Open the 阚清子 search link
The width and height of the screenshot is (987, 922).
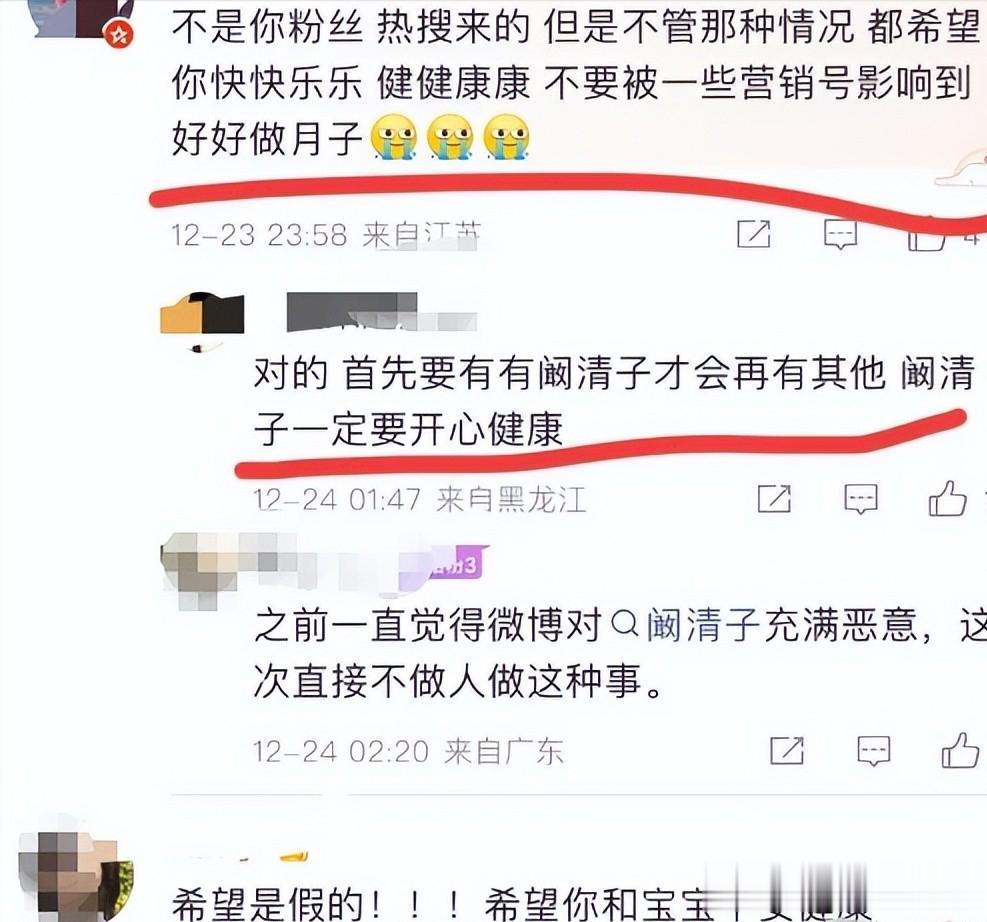[x=704, y=625]
